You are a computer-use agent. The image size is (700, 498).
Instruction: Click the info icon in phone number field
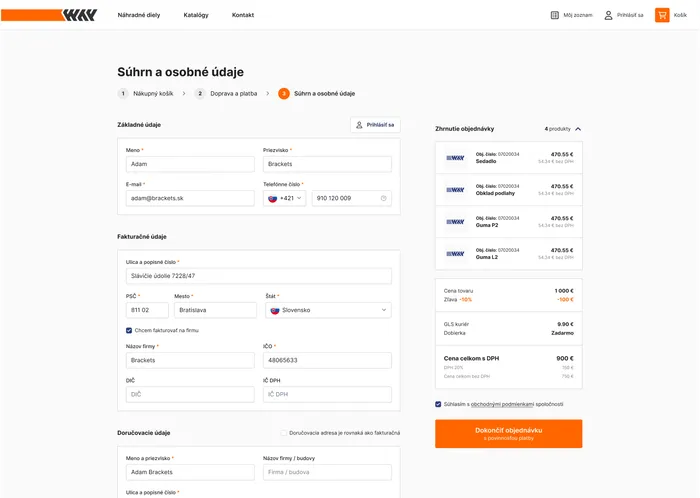pyautogui.click(x=383, y=198)
